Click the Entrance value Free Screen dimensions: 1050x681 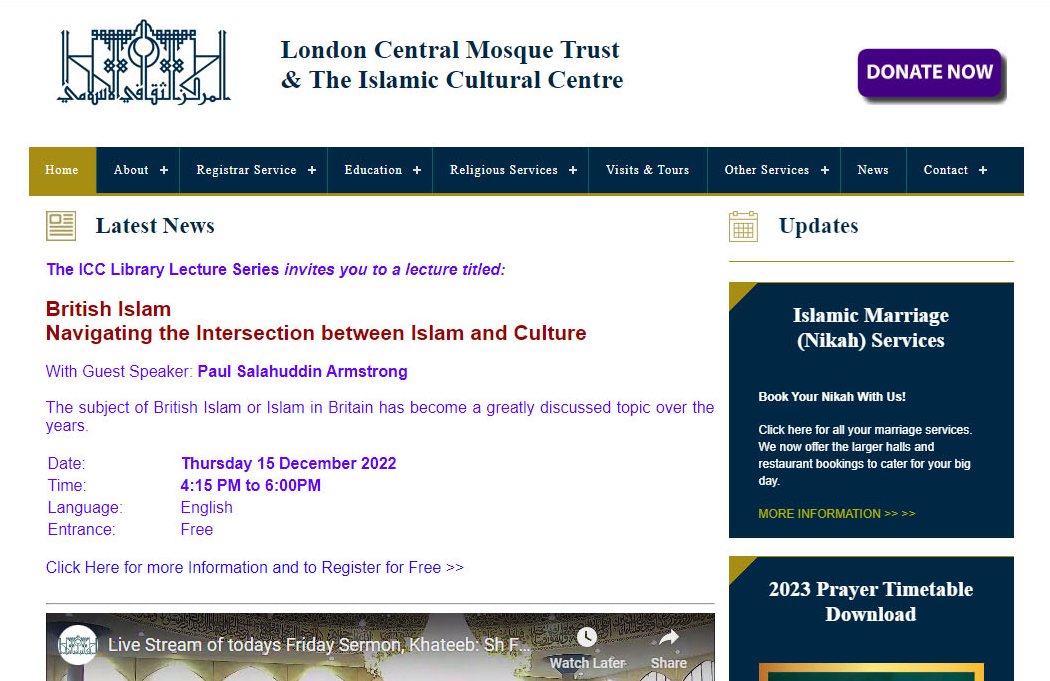[197, 530]
